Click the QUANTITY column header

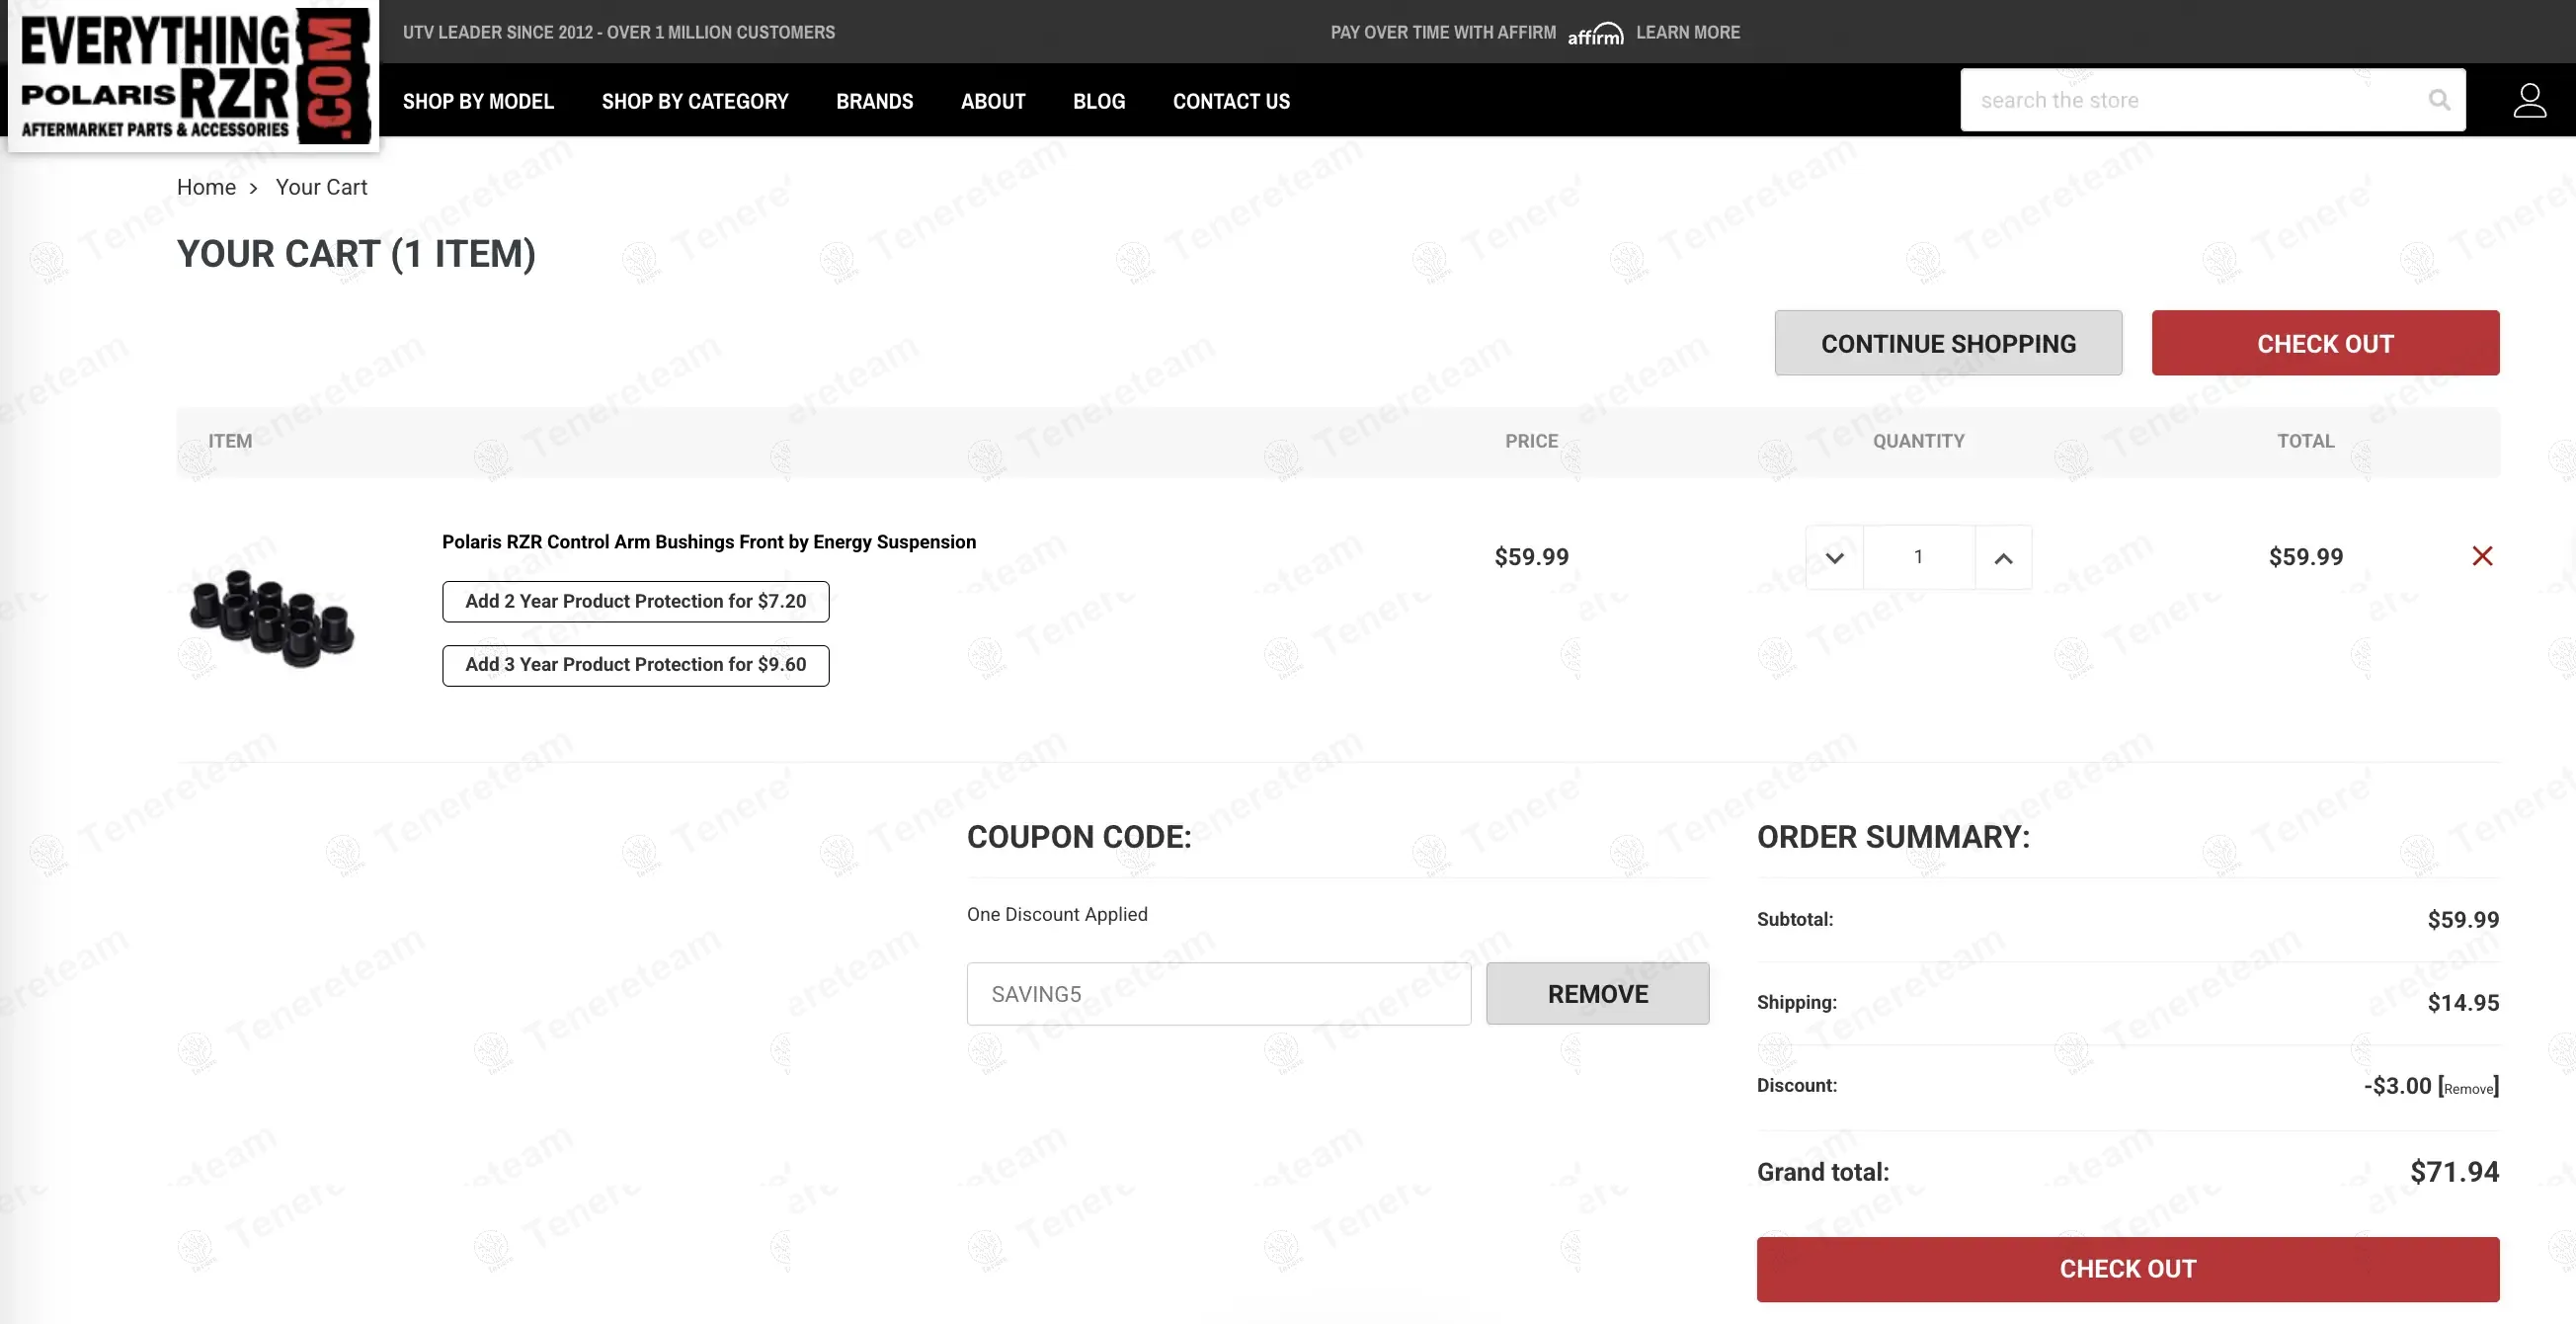[x=1918, y=441]
